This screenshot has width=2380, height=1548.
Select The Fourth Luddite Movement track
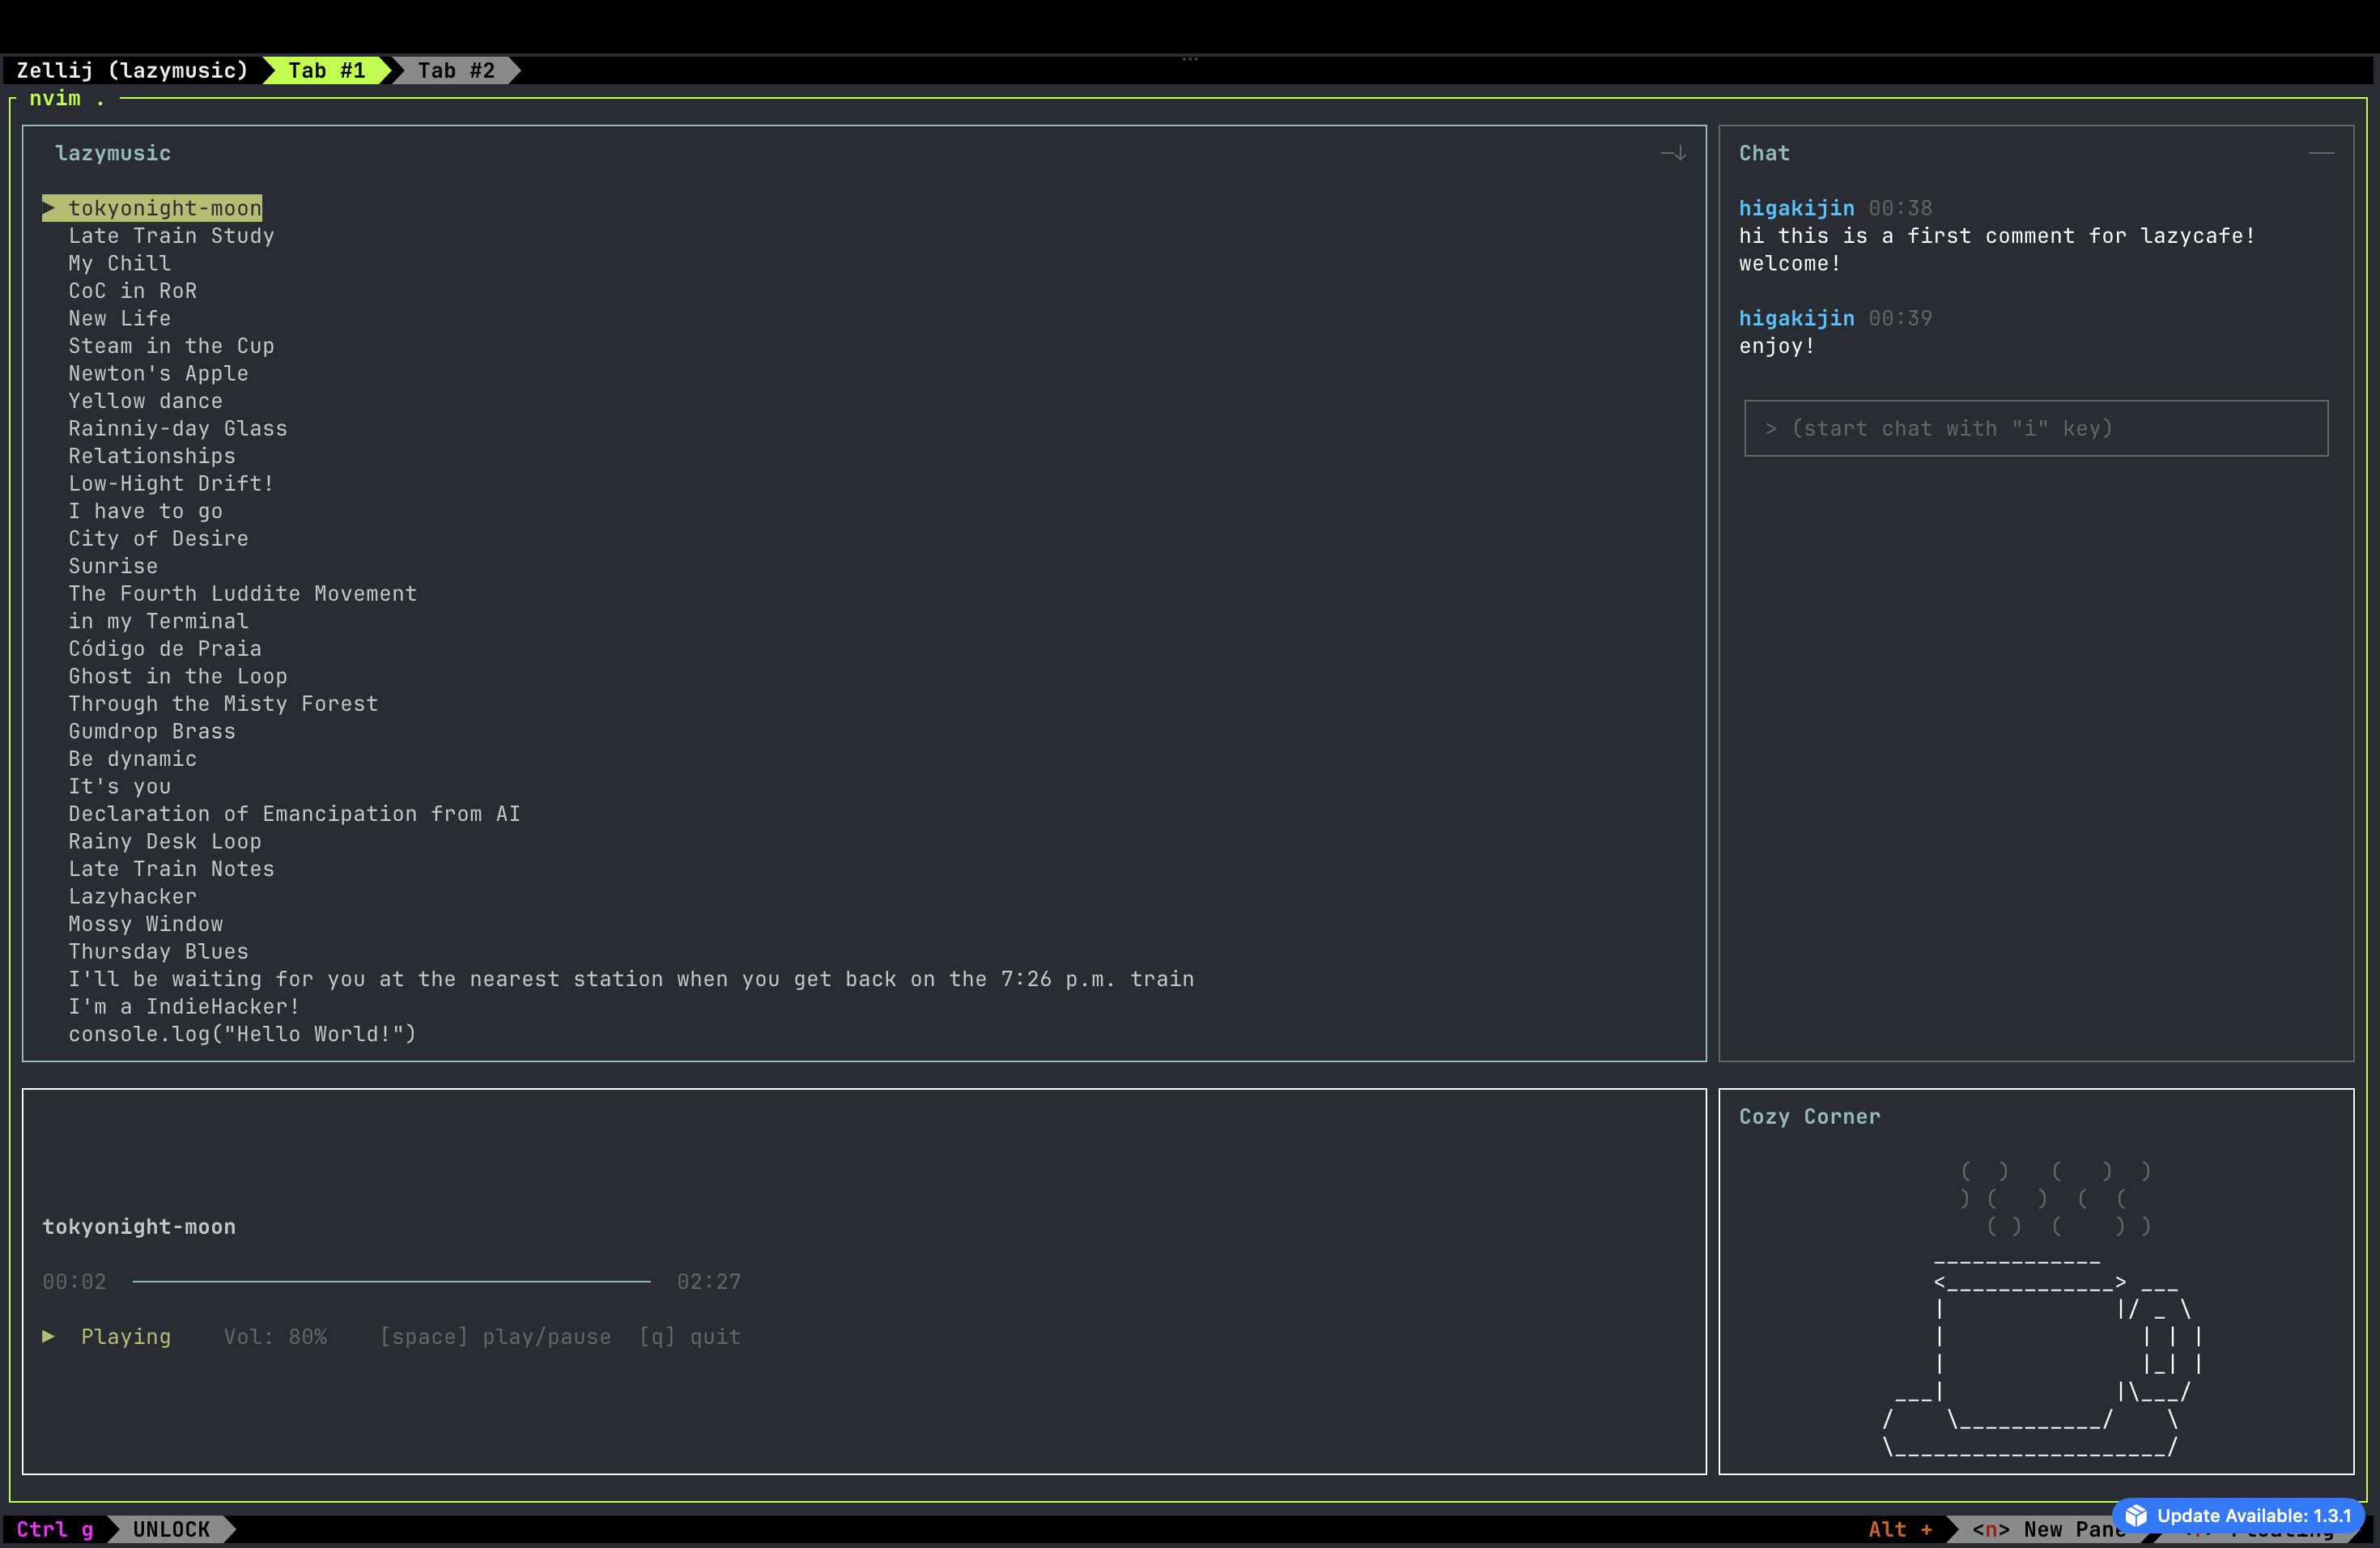pyautogui.click(x=242, y=594)
